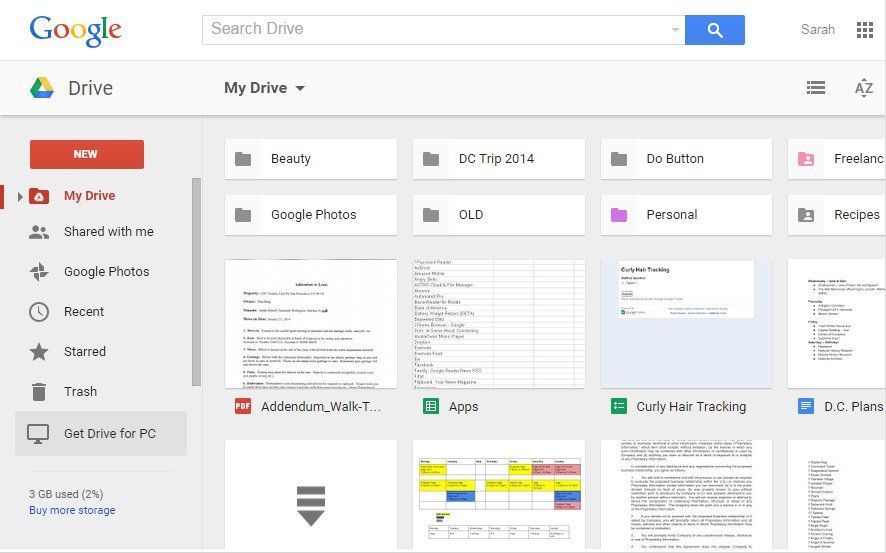Open the Trash view

[x=80, y=391]
